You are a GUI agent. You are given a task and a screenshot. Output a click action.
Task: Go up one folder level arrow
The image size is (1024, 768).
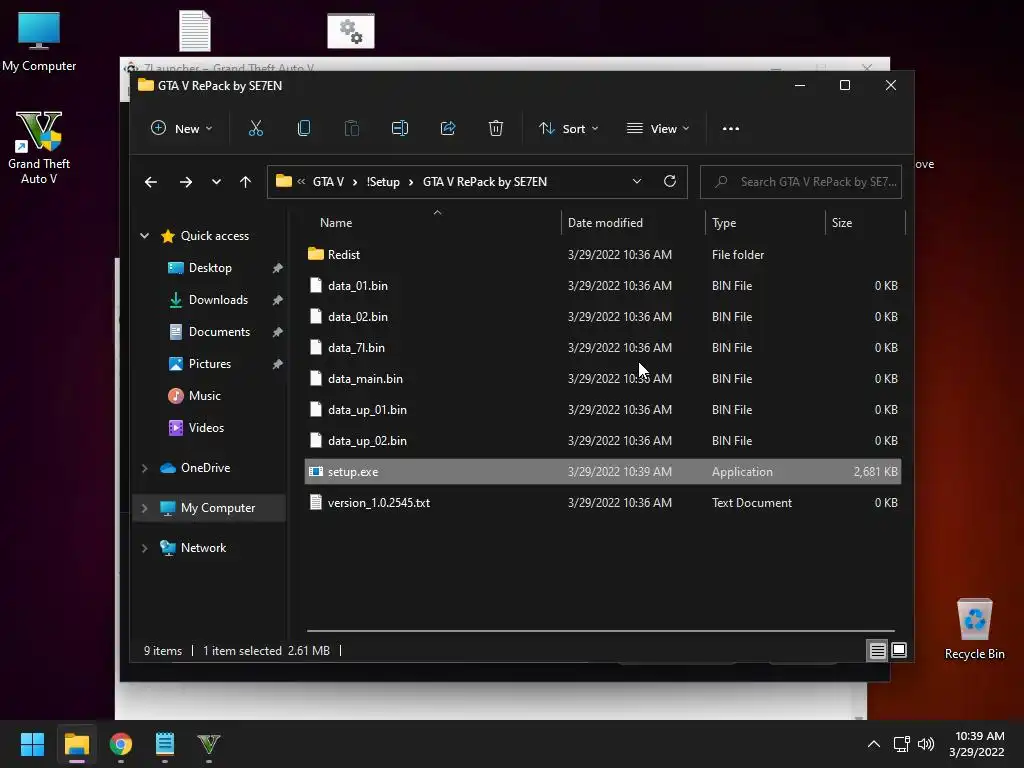[246, 182]
